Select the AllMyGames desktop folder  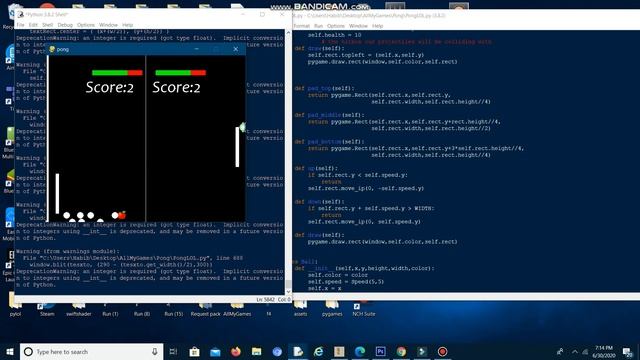[237, 309]
